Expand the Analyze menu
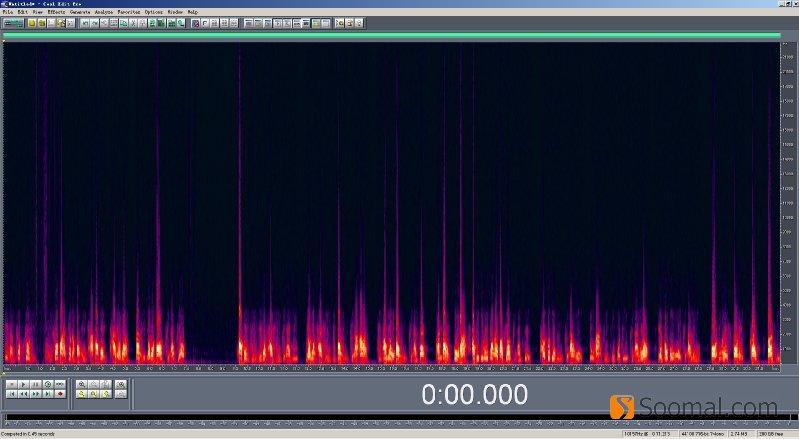799x439 pixels. point(104,12)
